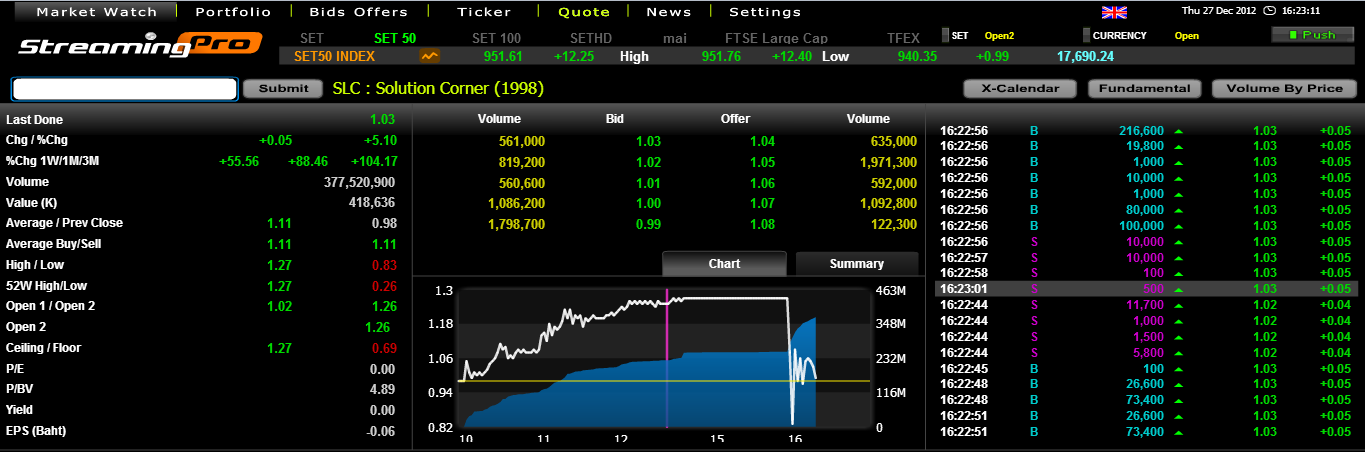Click the Volume value 377,520,900

coord(359,182)
